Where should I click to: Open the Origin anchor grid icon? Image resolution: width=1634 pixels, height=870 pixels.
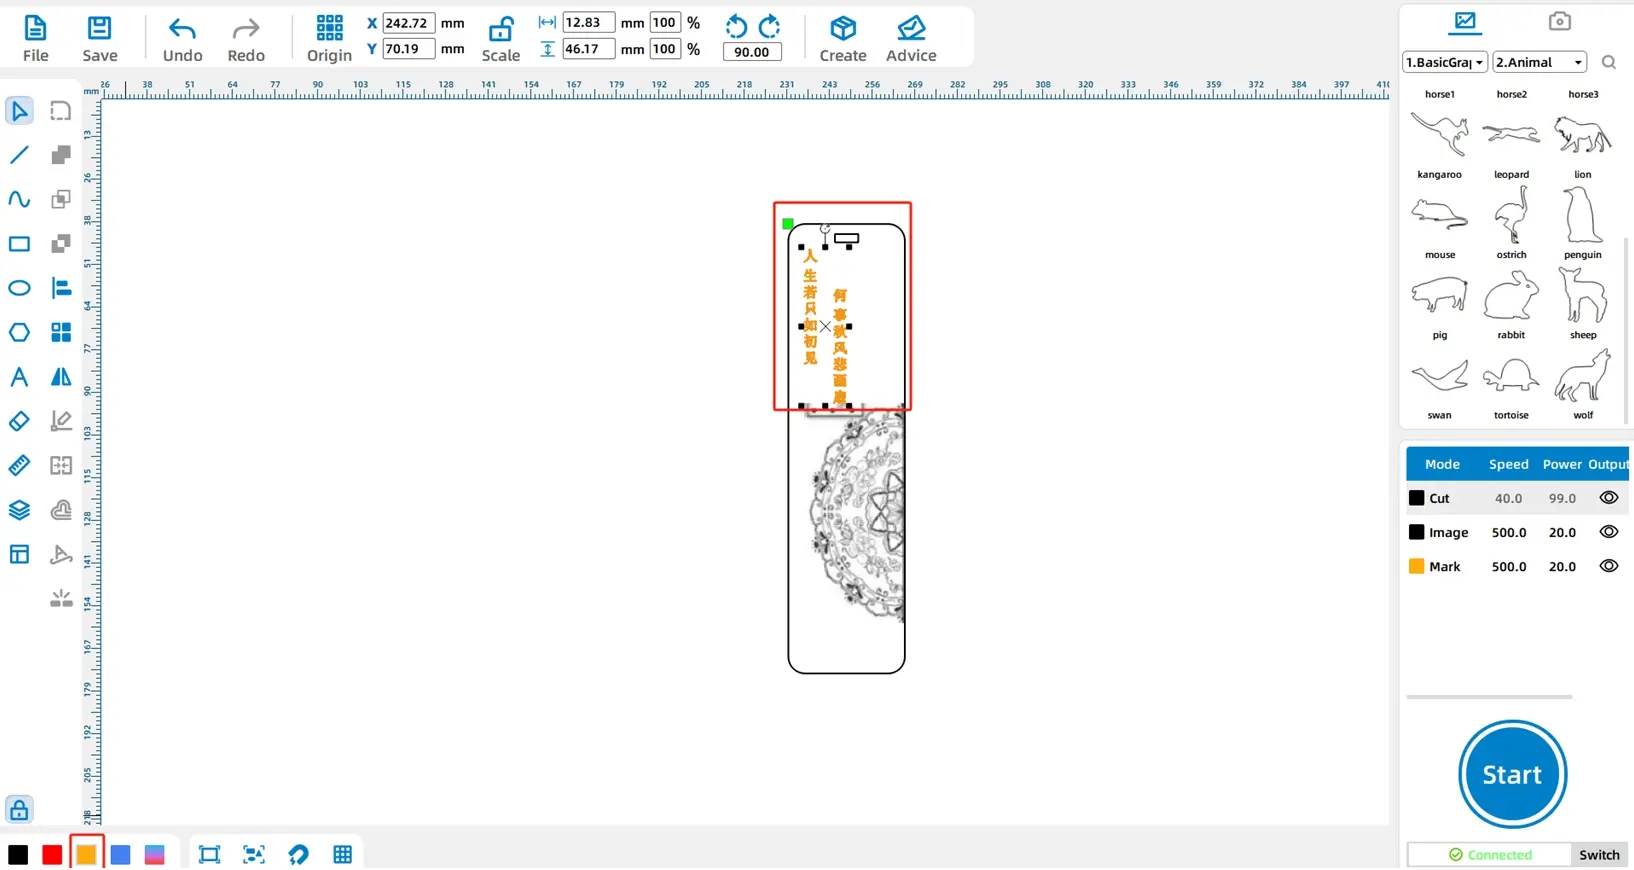[329, 28]
